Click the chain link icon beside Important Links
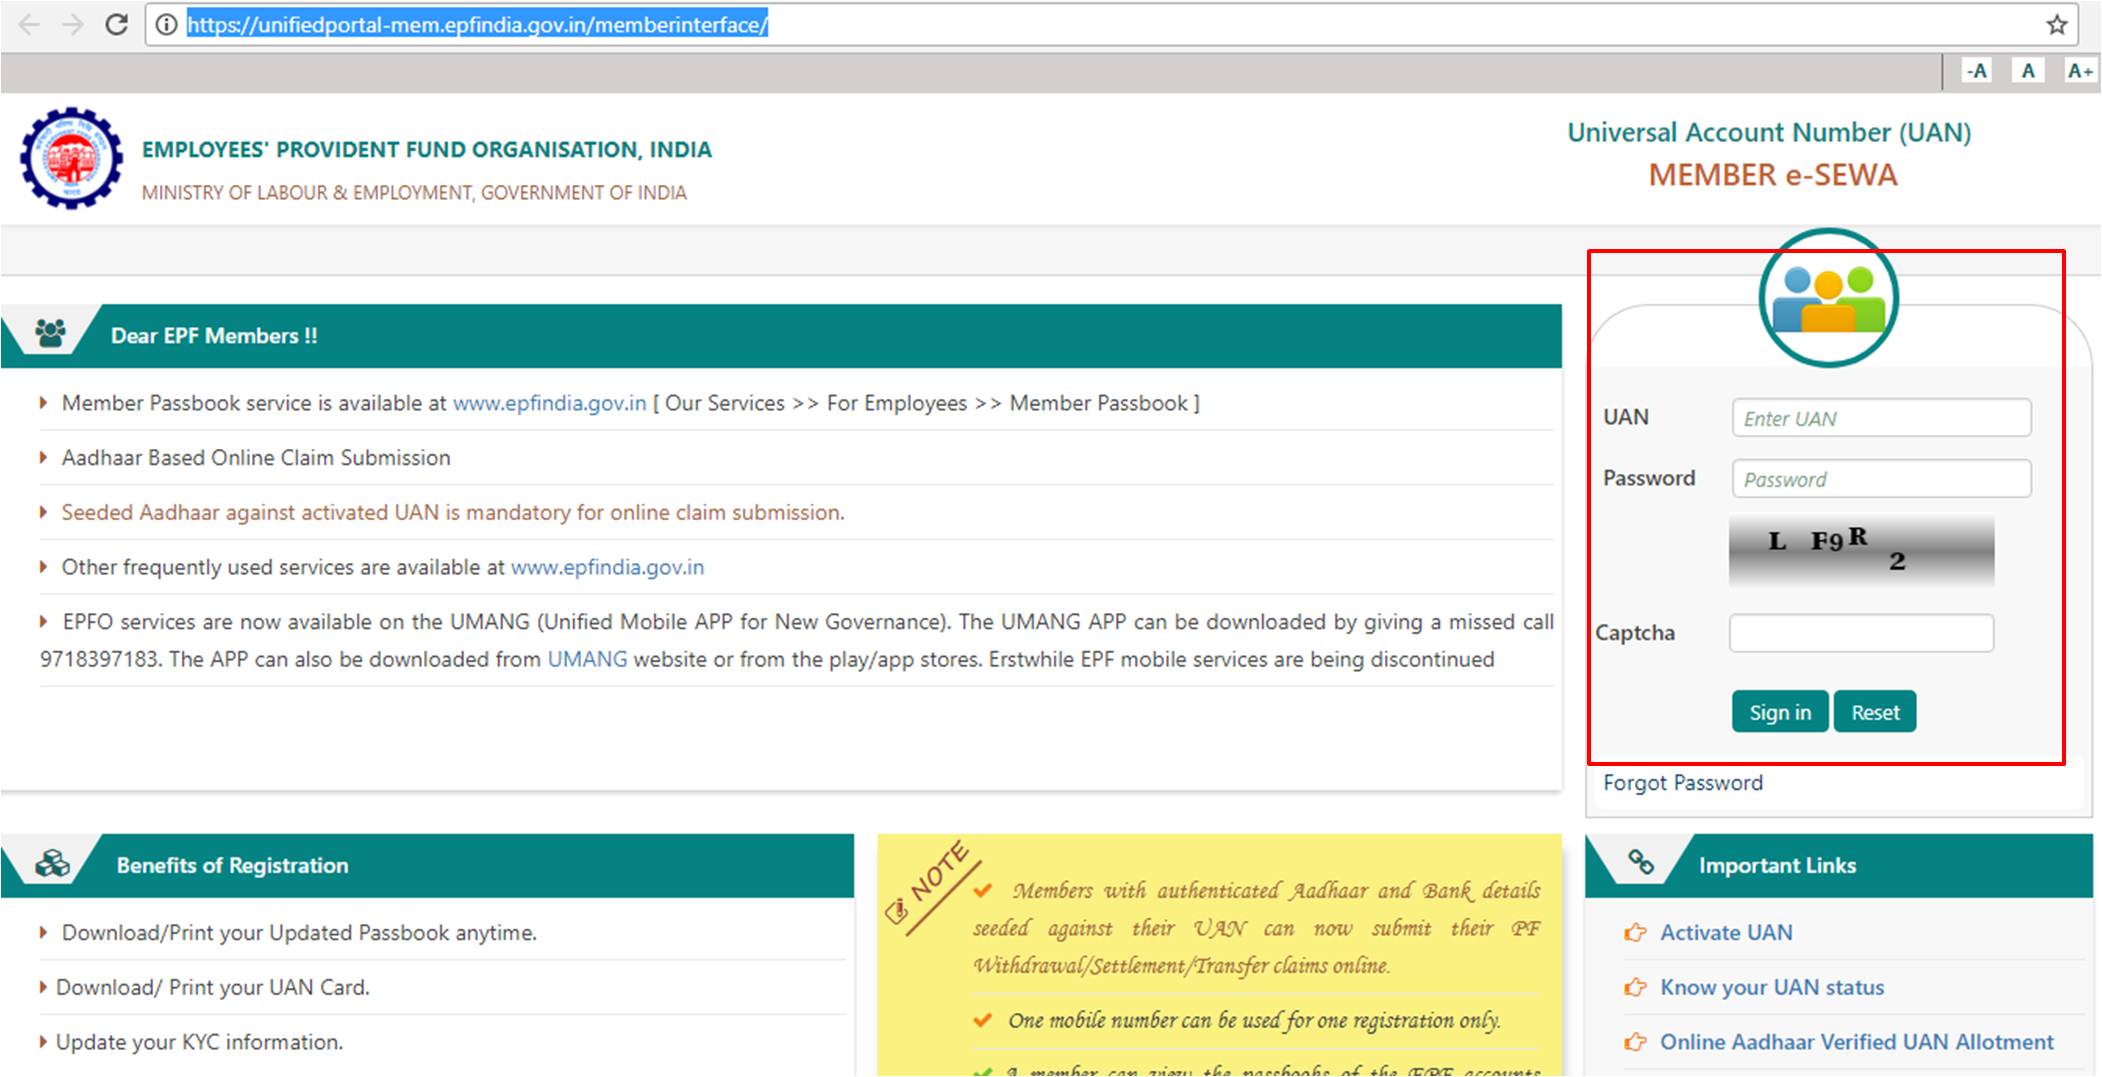The image size is (2102, 1077). (1641, 861)
